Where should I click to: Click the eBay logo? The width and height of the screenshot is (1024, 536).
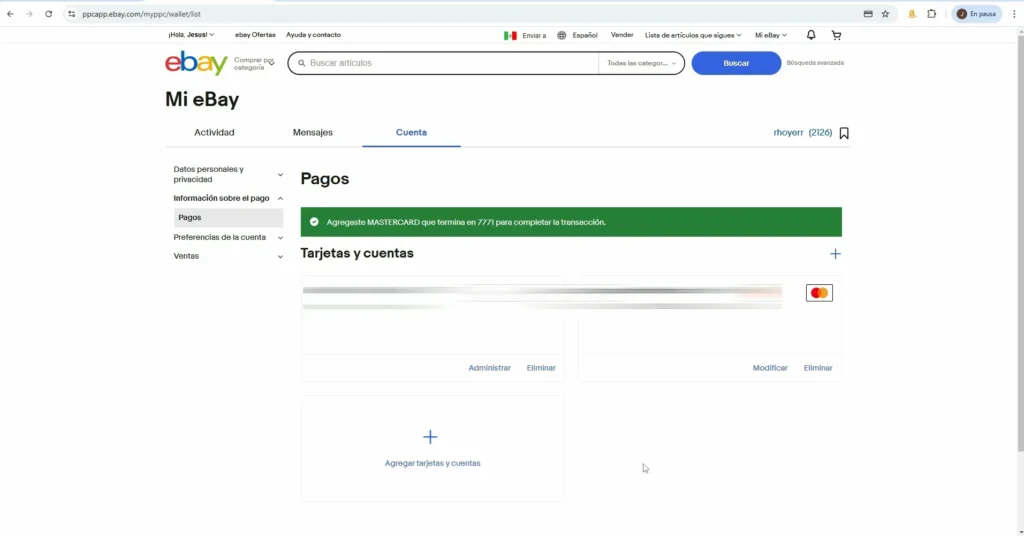point(196,63)
